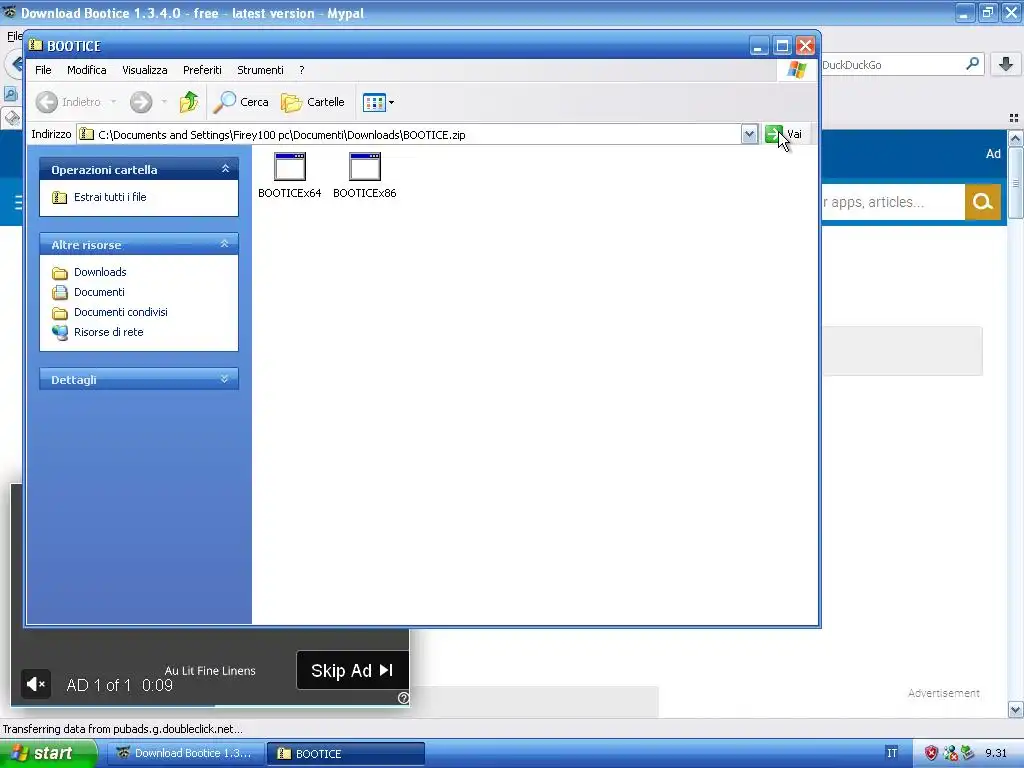Open the BOOTICEx64 executable file

pyautogui.click(x=289, y=175)
